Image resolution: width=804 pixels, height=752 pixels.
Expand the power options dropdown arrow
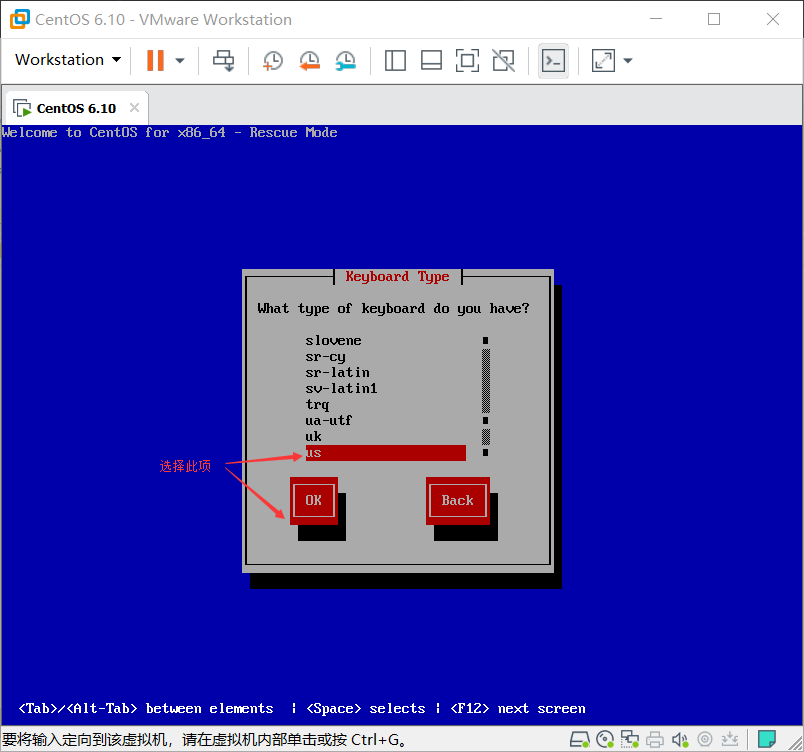coord(179,60)
